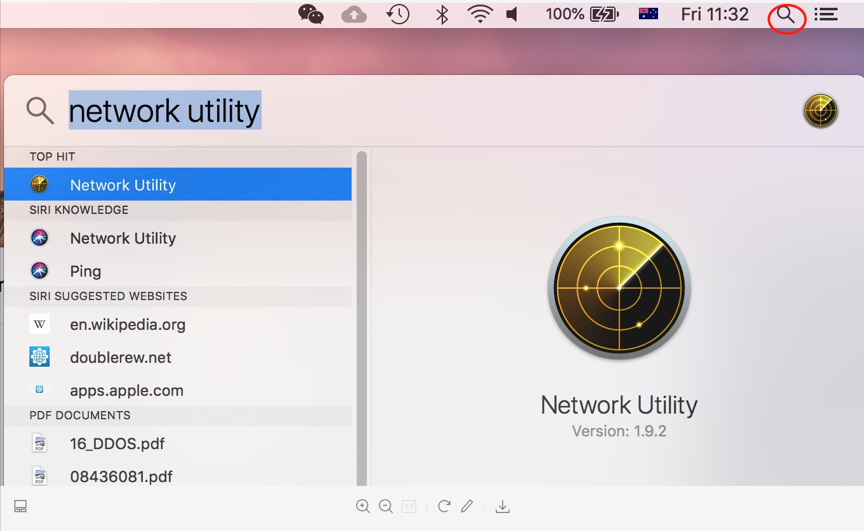Open the doublerew.net suggested website

coord(120,357)
